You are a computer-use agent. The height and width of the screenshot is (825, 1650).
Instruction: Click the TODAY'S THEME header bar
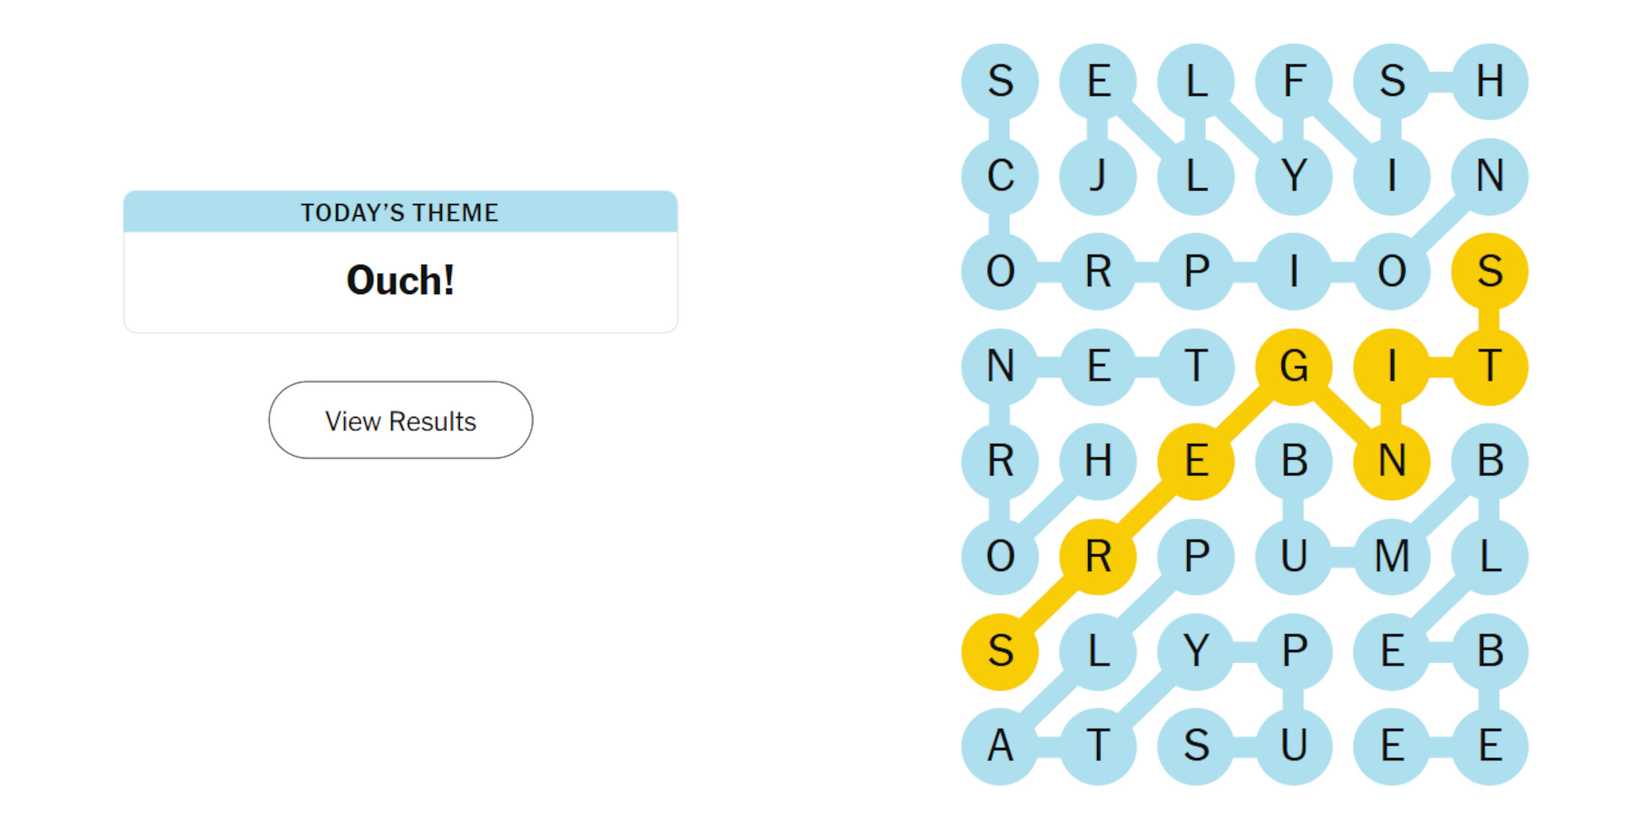(x=399, y=212)
